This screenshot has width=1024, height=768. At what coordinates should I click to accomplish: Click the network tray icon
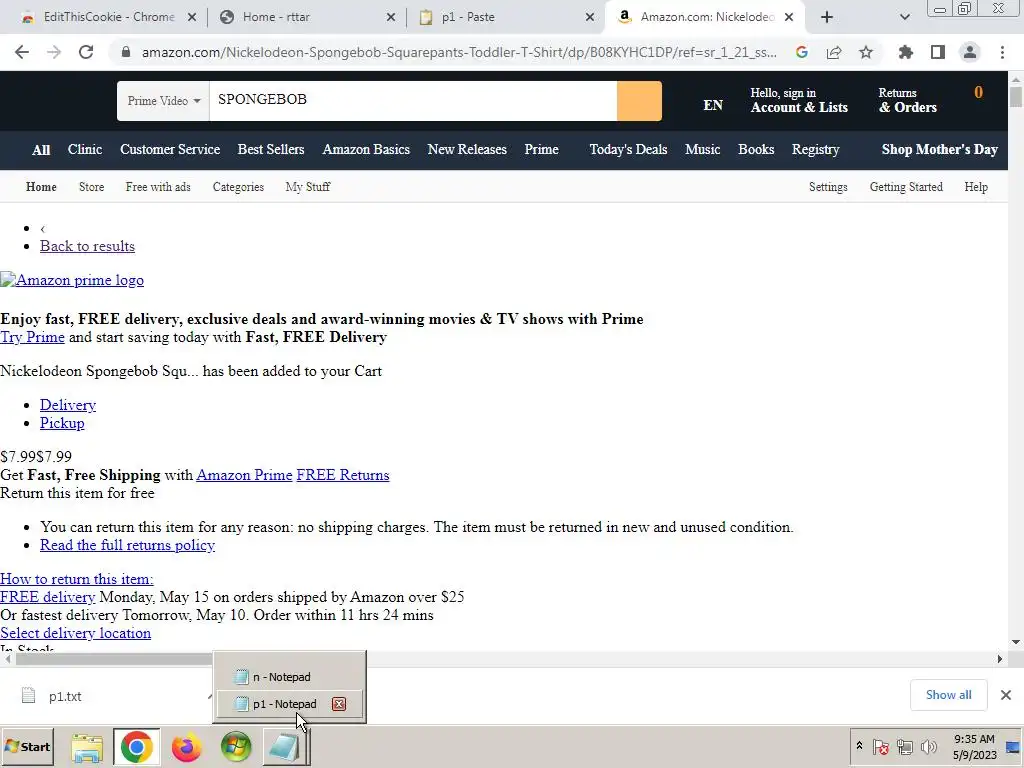pyautogui.click(x=904, y=746)
